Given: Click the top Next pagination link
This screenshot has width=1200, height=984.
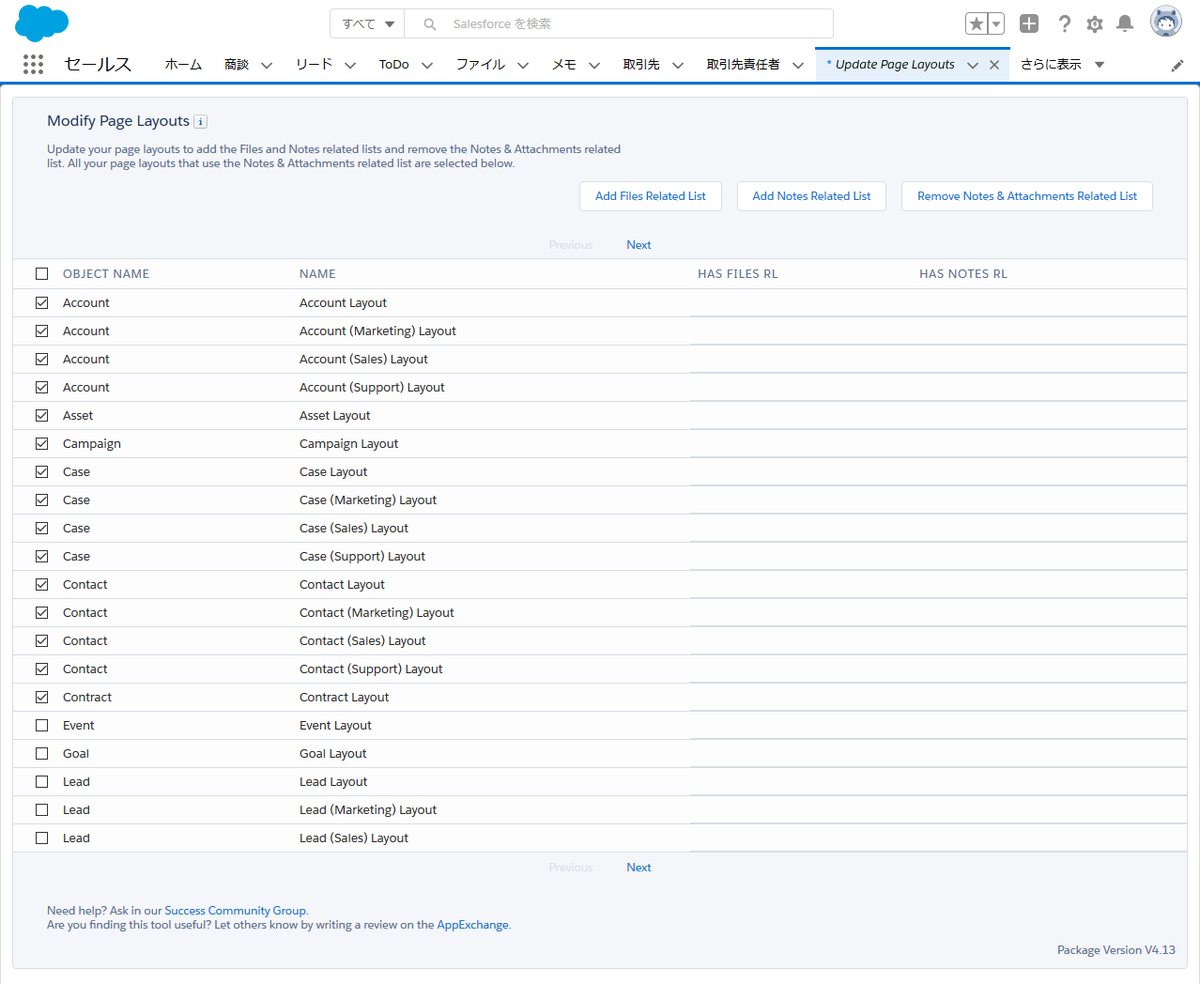Looking at the screenshot, I should [x=639, y=245].
